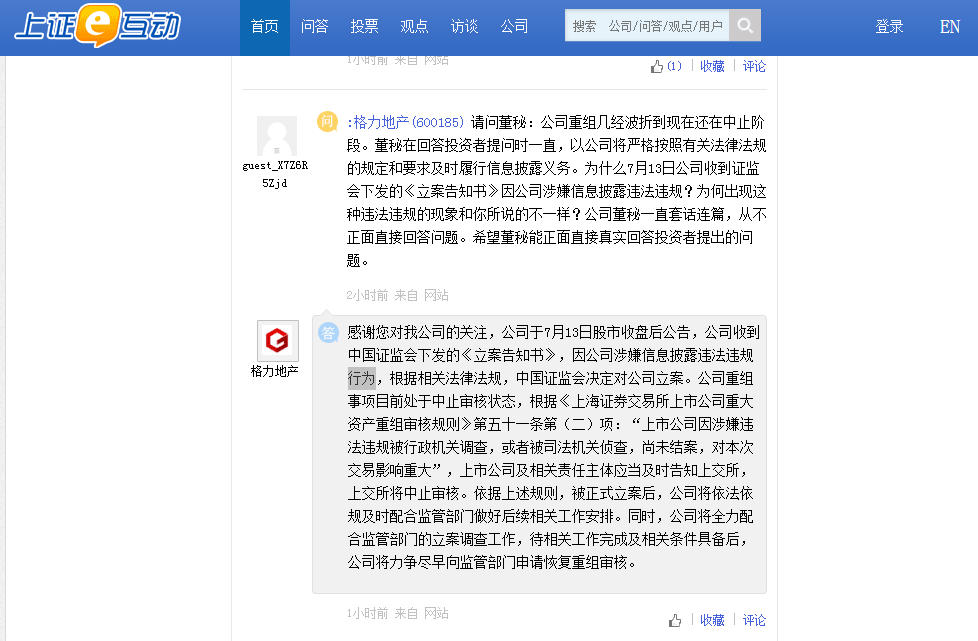Viewport: 978px width, 641px height.
Task: Click the orange 问 question icon
Action: point(327,121)
